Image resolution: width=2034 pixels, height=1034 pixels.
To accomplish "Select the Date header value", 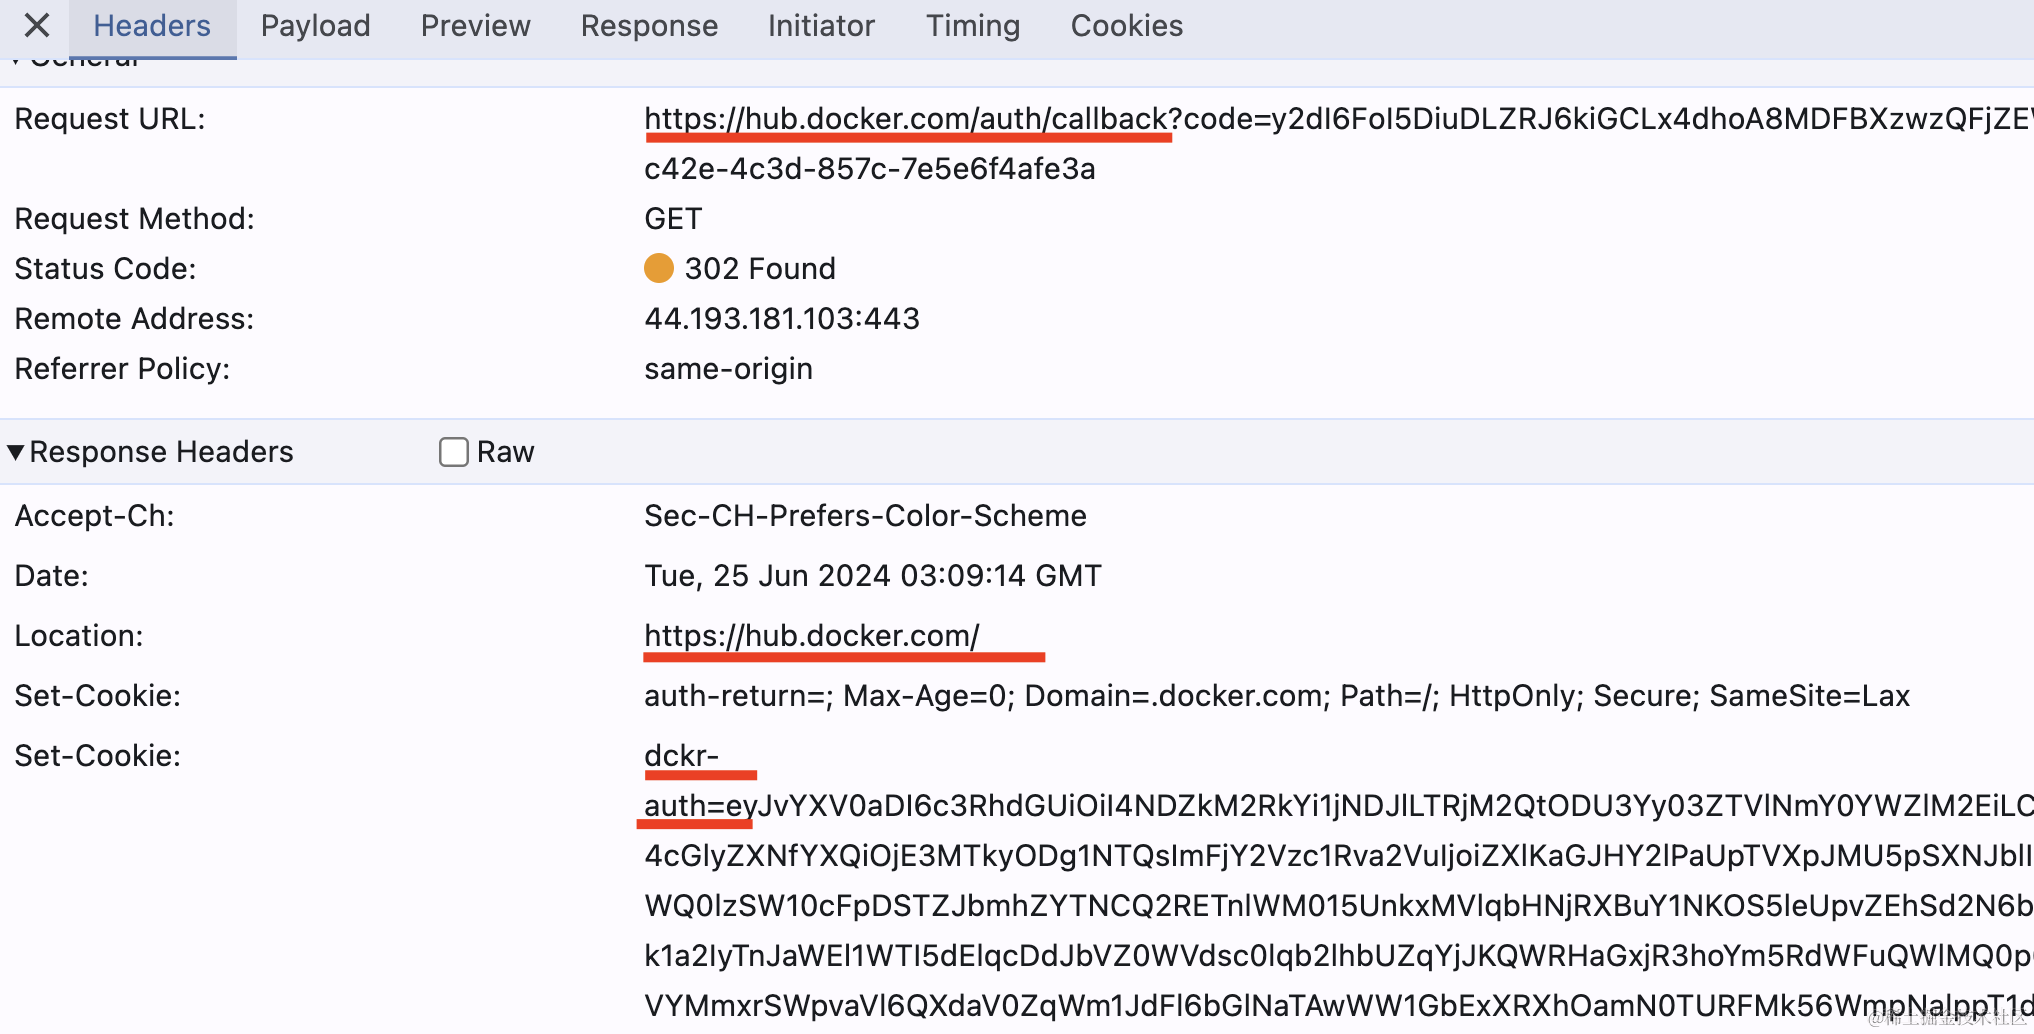I will tap(872, 576).
